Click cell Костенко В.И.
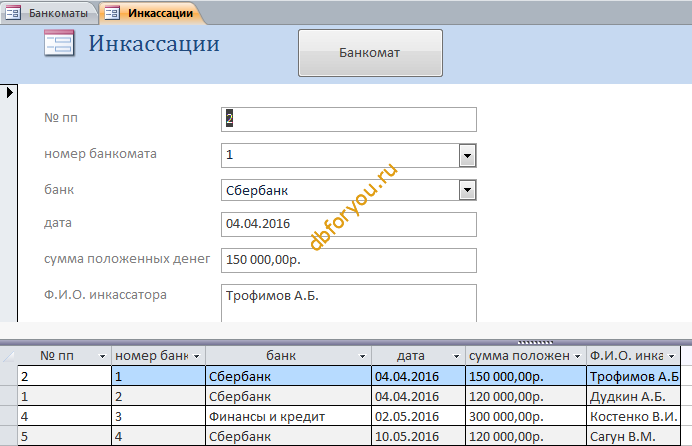The image size is (692, 446). coord(633,416)
